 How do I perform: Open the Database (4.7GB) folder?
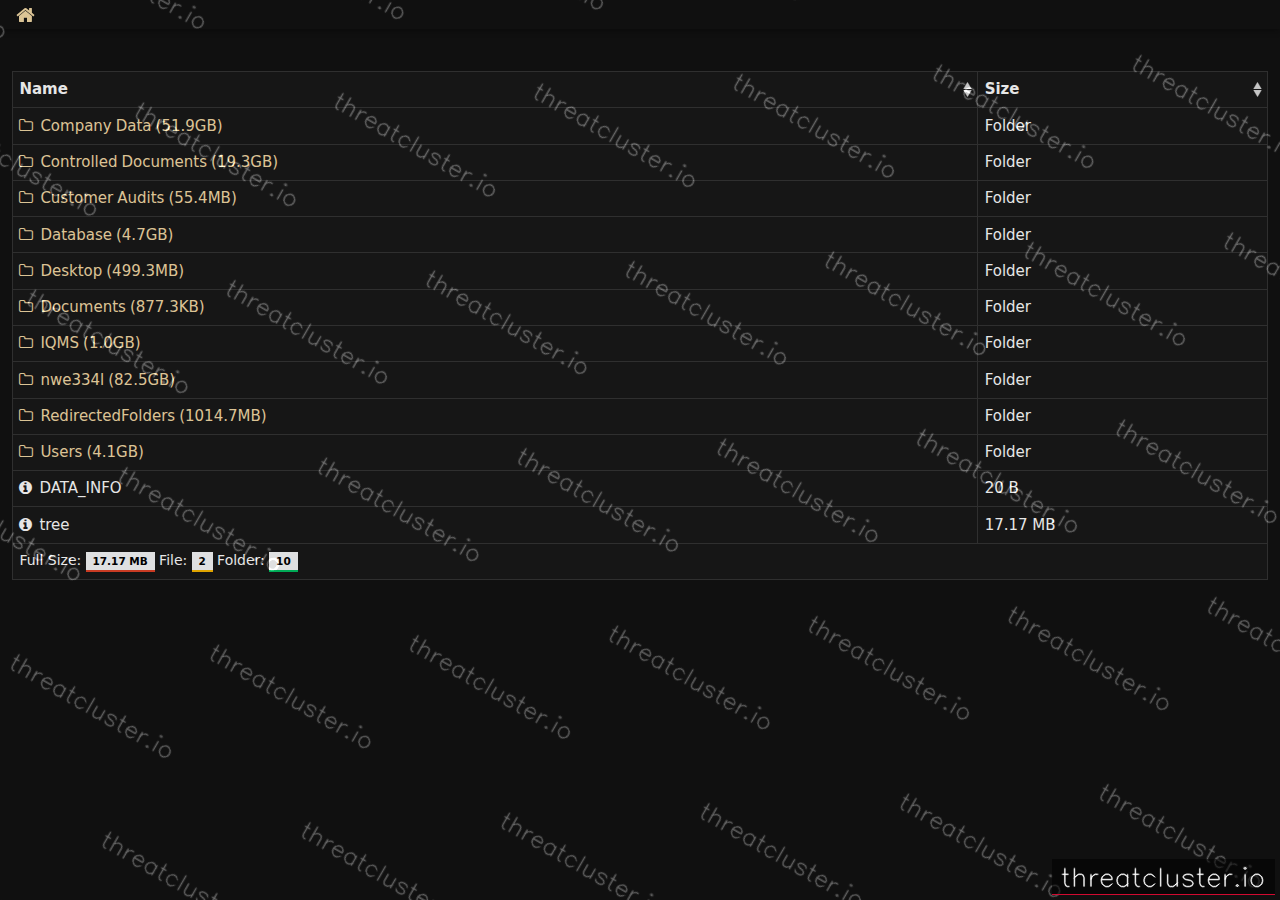pos(106,235)
